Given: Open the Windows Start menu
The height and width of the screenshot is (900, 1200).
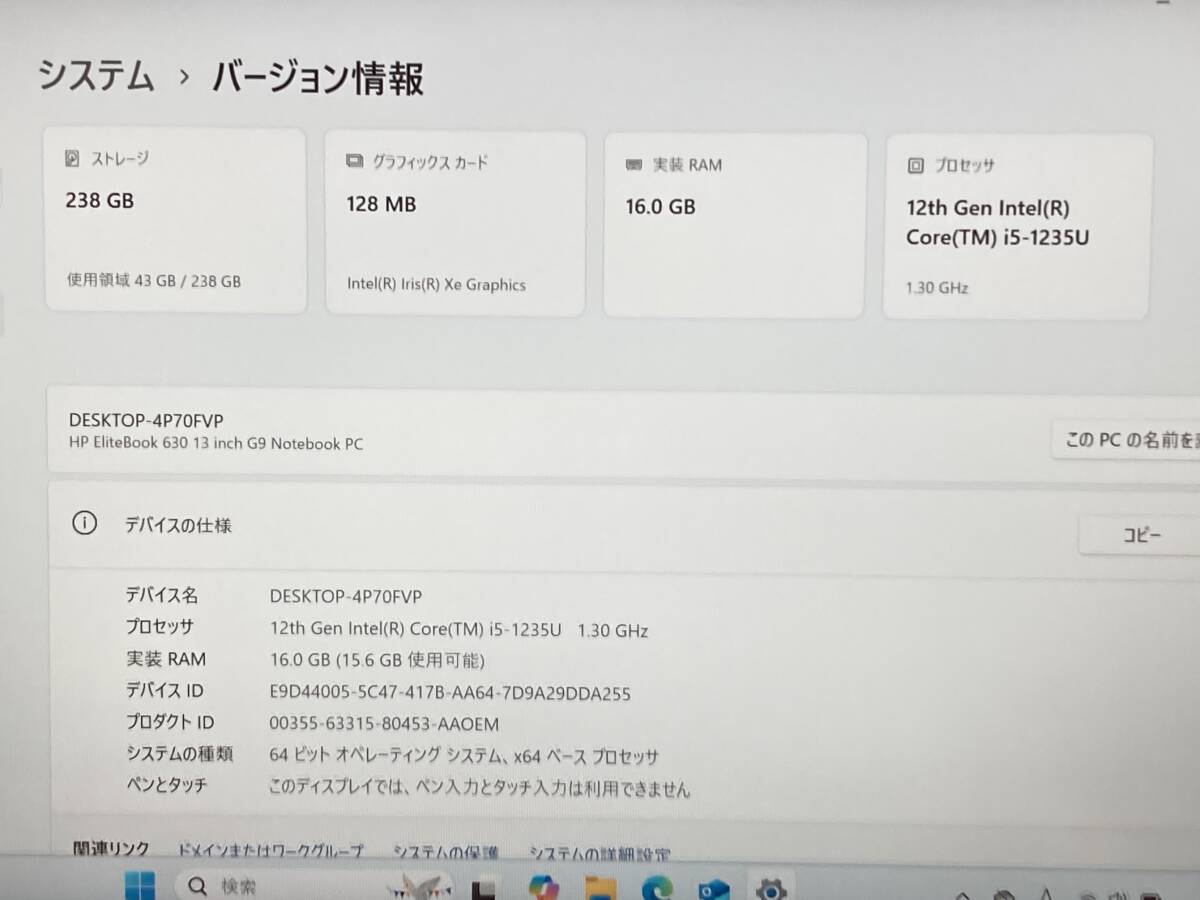Looking at the screenshot, I should [x=139, y=886].
